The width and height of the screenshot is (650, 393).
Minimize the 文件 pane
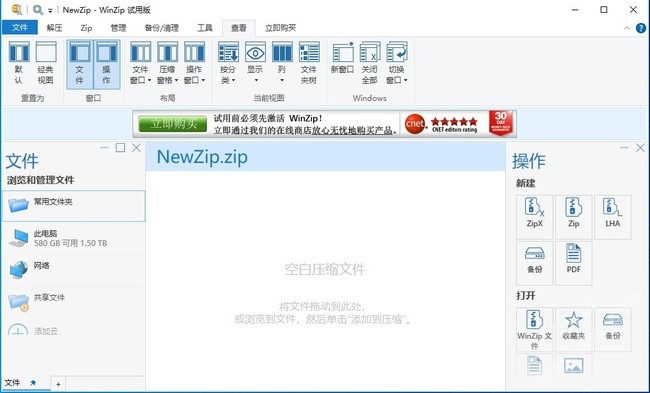click(x=104, y=148)
